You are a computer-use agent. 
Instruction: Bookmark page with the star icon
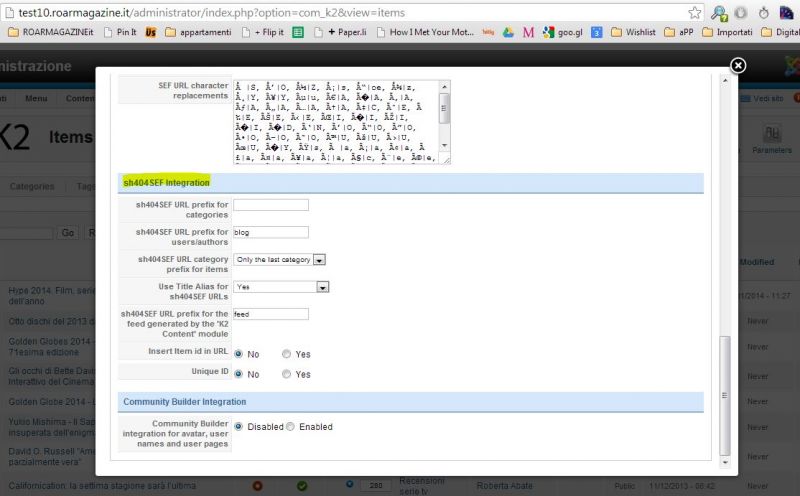tap(694, 13)
